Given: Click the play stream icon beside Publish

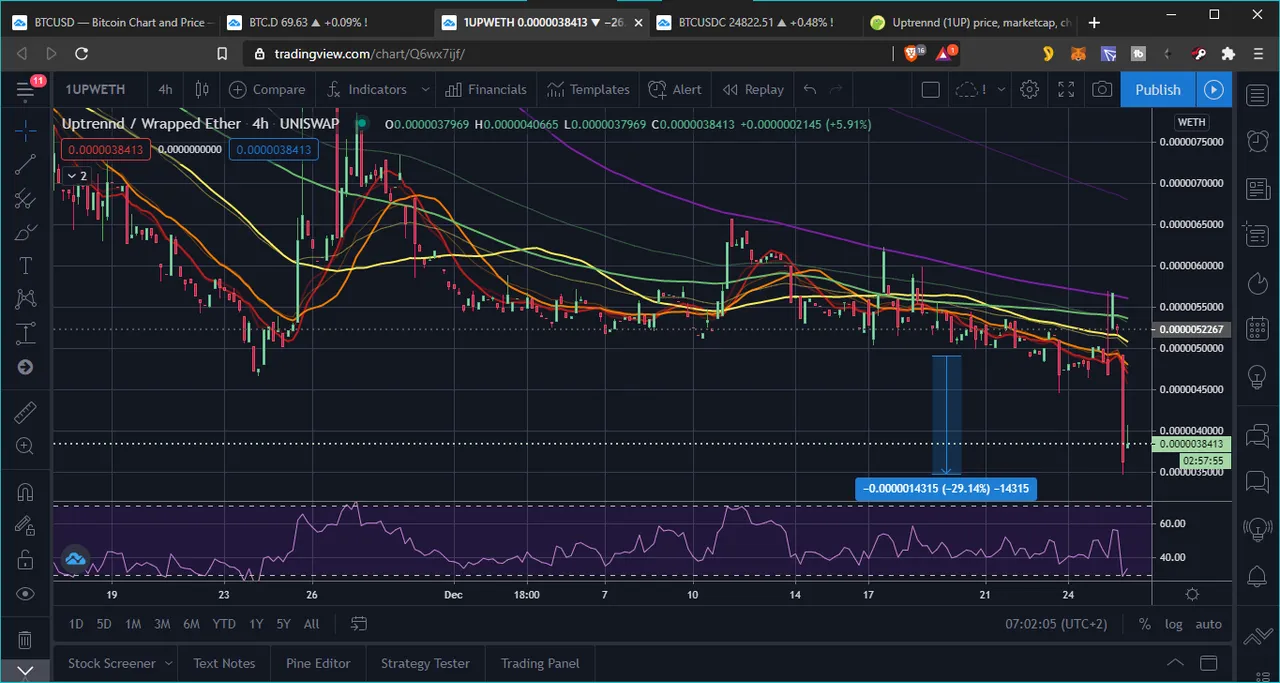Looking at the screenshot, I should click(x=1213, y=90).
